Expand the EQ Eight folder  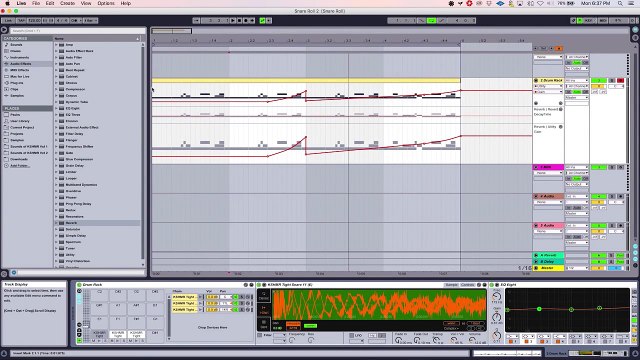coord(56,109)
